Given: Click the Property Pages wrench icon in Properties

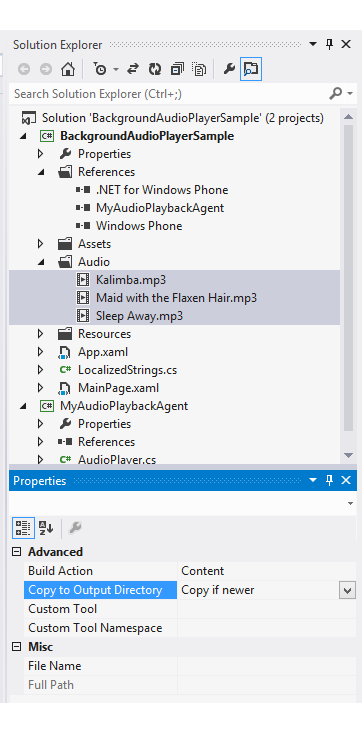Looking at the screenshot, I should (75, 528).
